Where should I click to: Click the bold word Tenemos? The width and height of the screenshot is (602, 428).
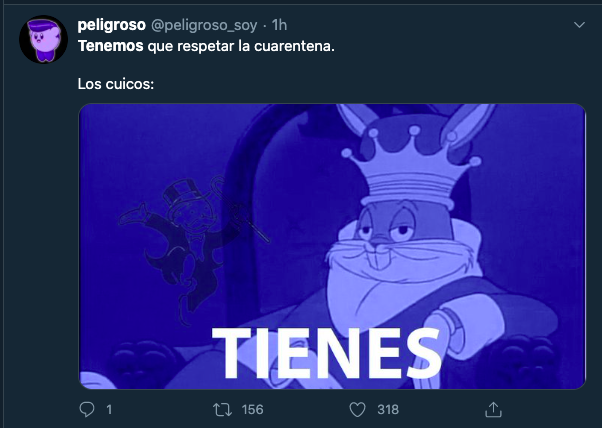pyautogui.click(x=111, y=46)
